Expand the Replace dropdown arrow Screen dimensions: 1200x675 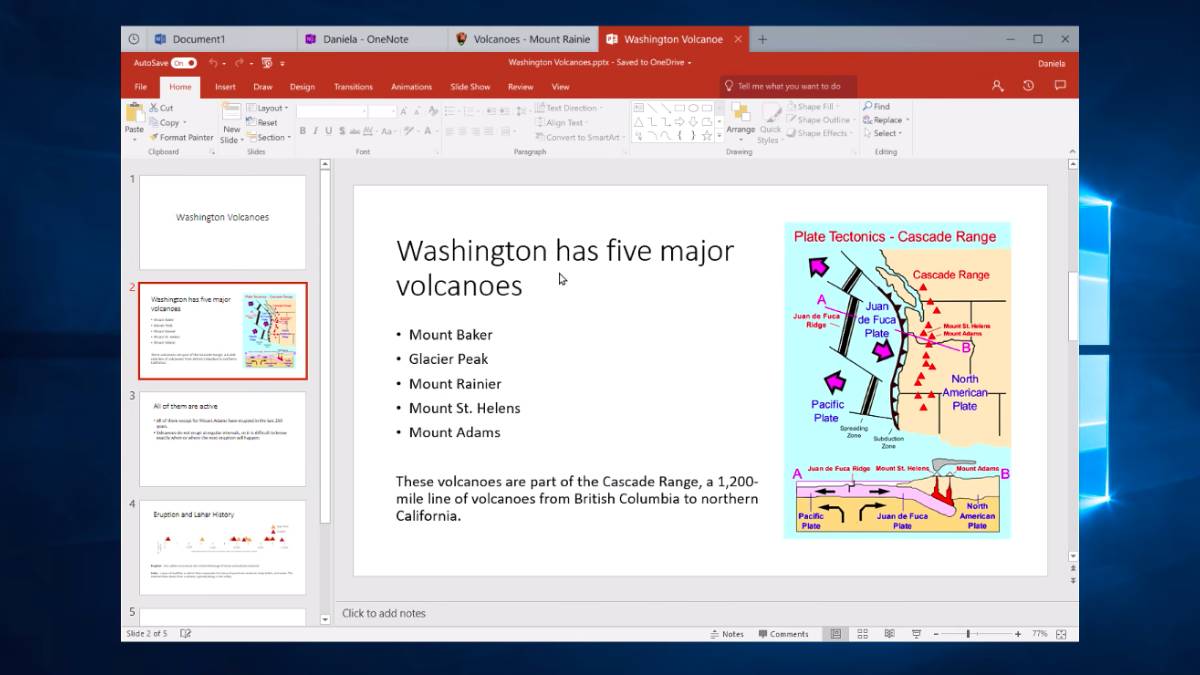click(908, 120)
